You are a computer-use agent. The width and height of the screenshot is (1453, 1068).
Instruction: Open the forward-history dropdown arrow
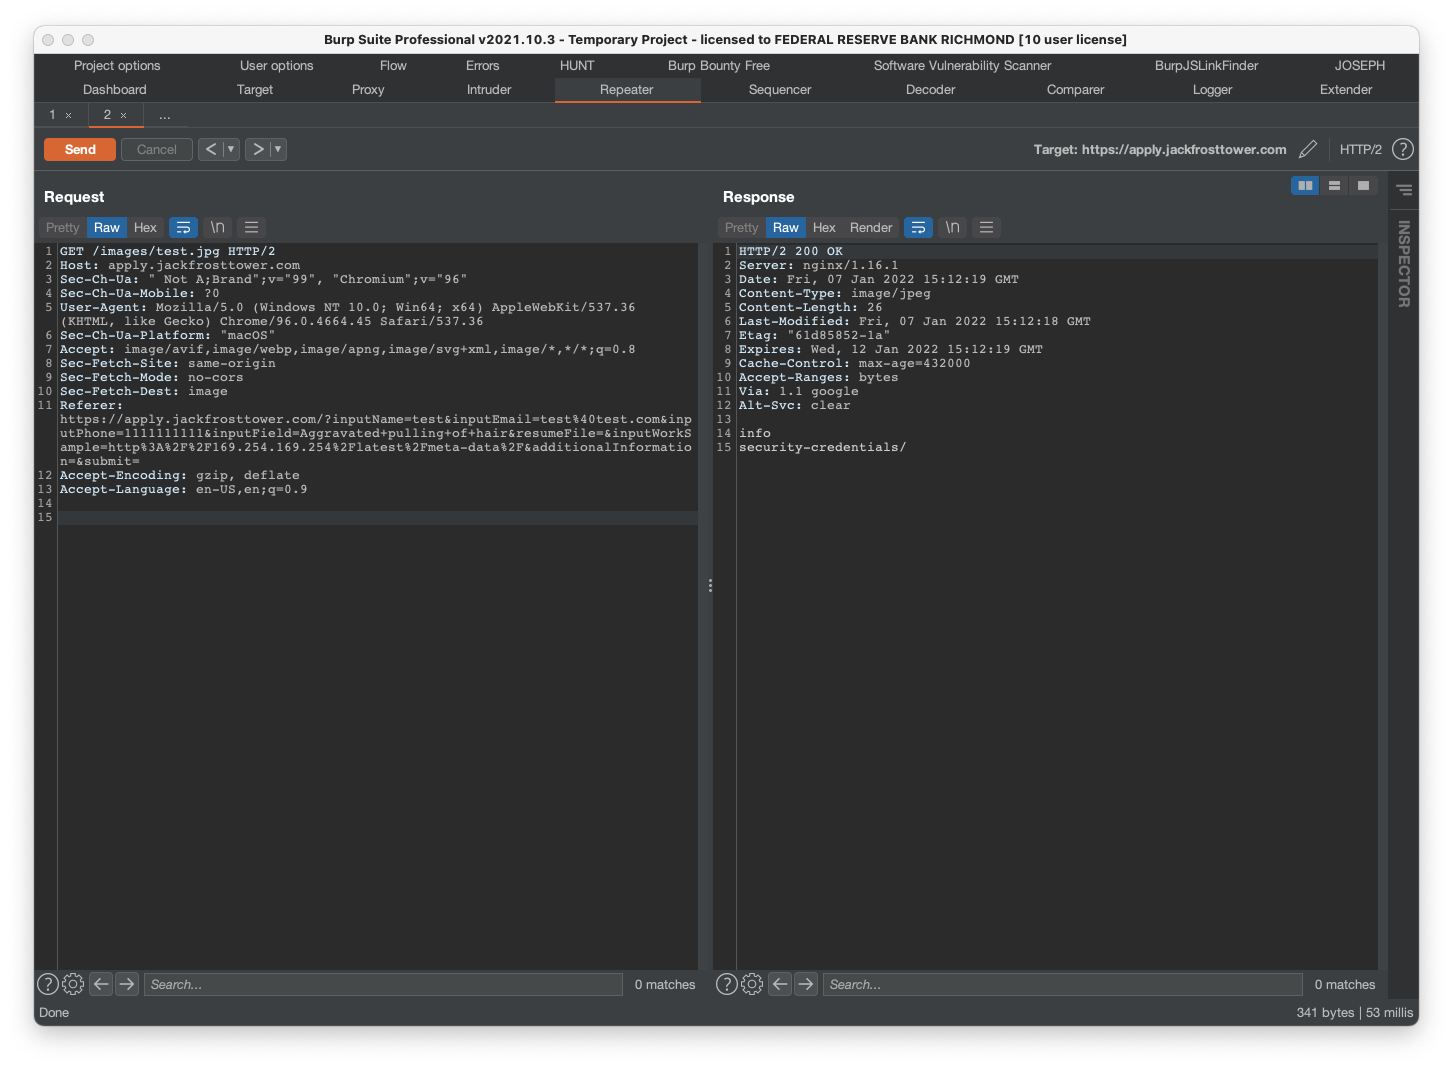278,149
